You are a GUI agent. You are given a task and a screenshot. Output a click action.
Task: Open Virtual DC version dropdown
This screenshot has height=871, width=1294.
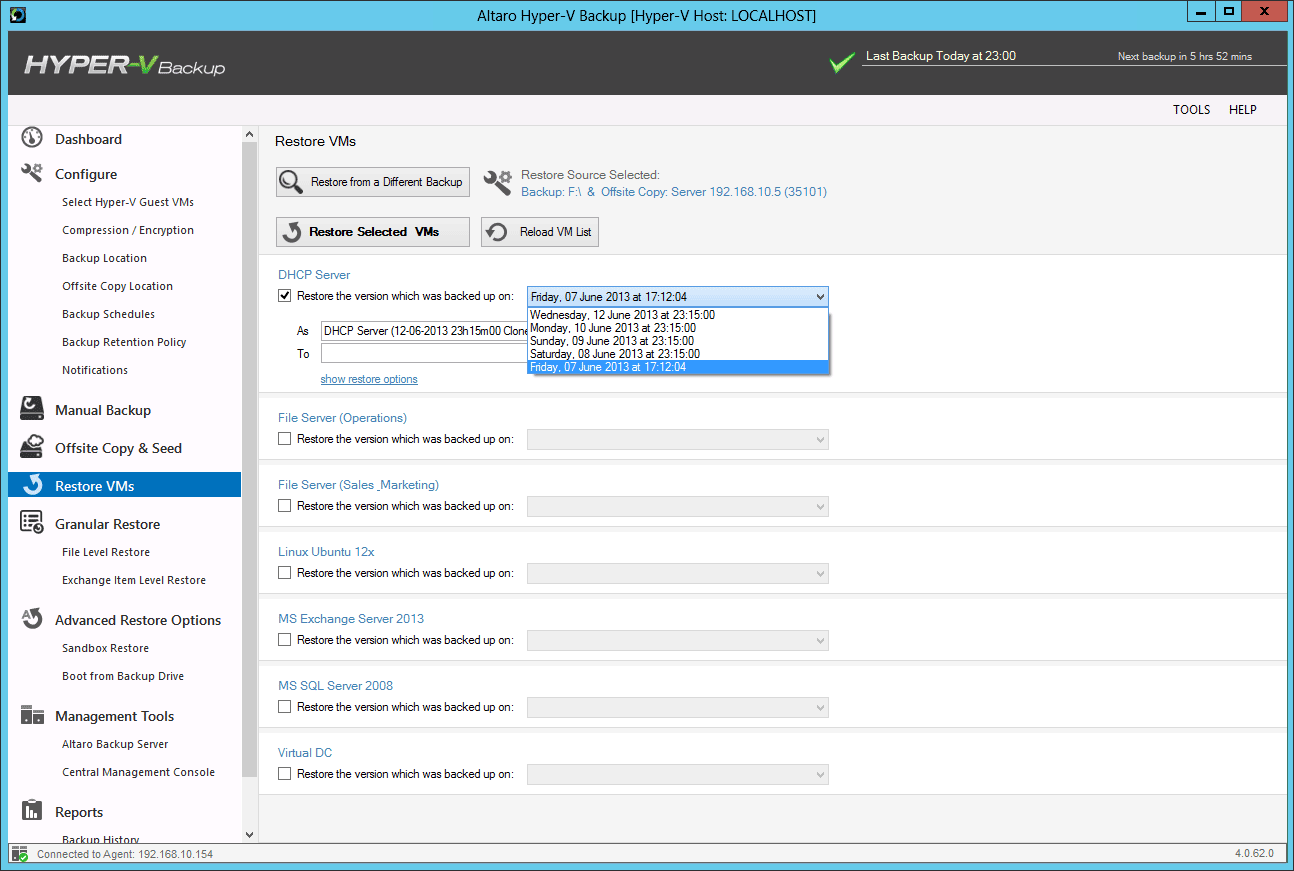678,775
